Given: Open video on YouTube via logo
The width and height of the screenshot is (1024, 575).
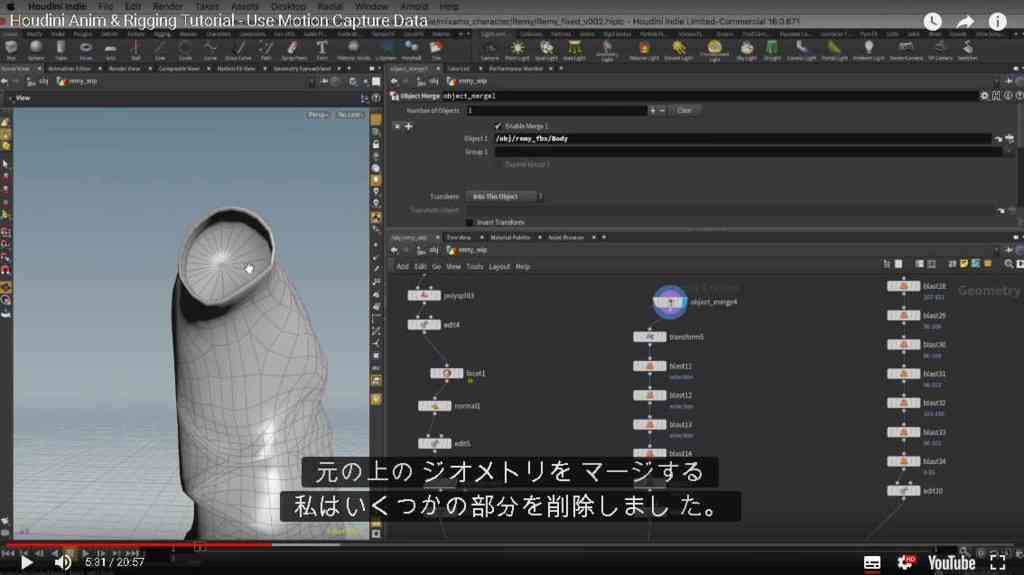Looking at the screenshot, I should (952, 563).
